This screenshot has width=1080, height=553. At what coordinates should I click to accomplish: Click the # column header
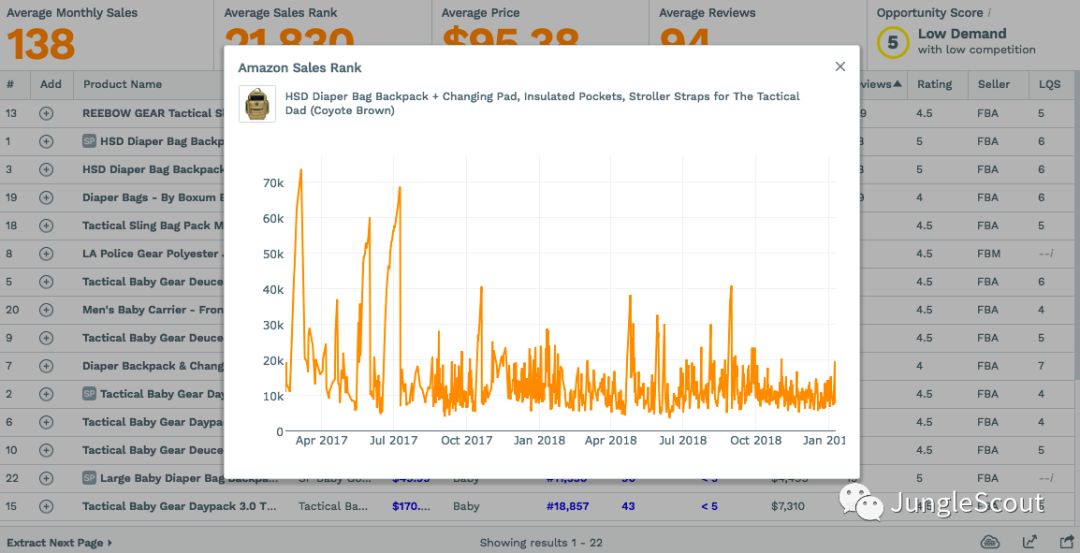pos(10,84)
